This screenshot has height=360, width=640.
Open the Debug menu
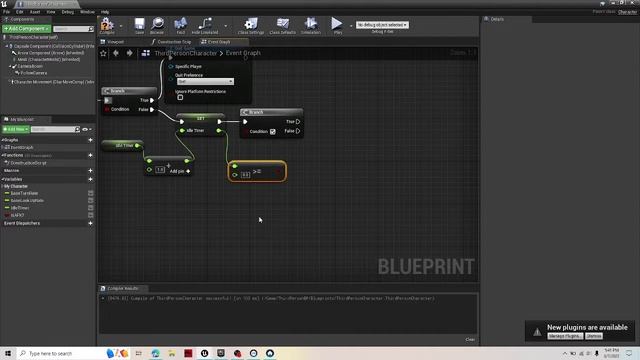click(x=68, y=12)
